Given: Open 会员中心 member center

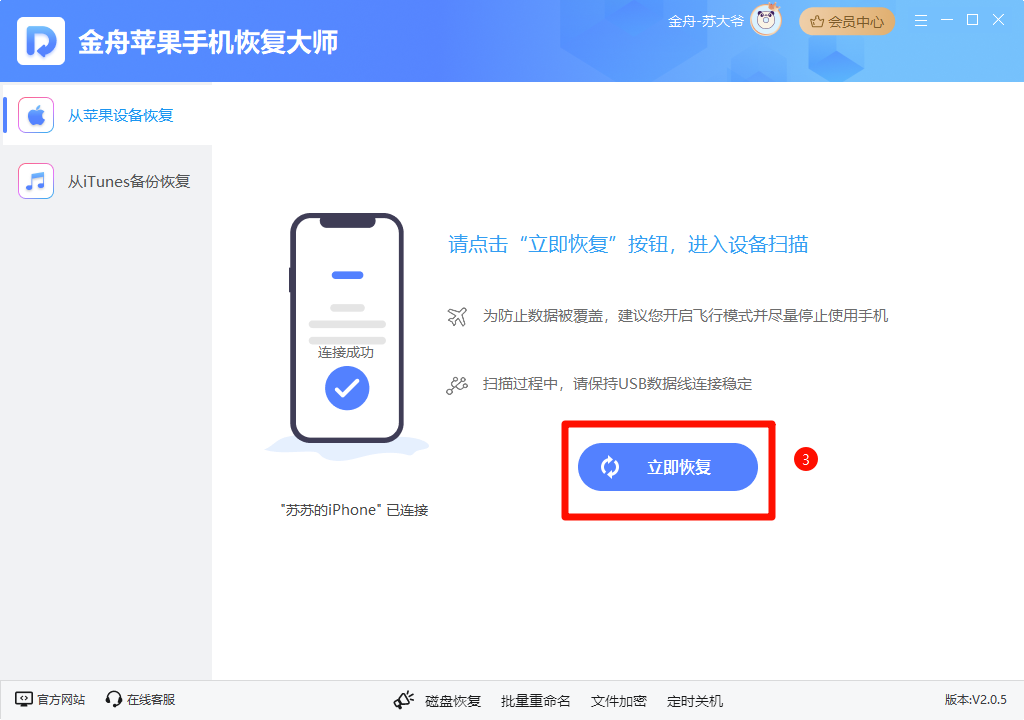Looking at the screenshot, I should coord(846,22).
